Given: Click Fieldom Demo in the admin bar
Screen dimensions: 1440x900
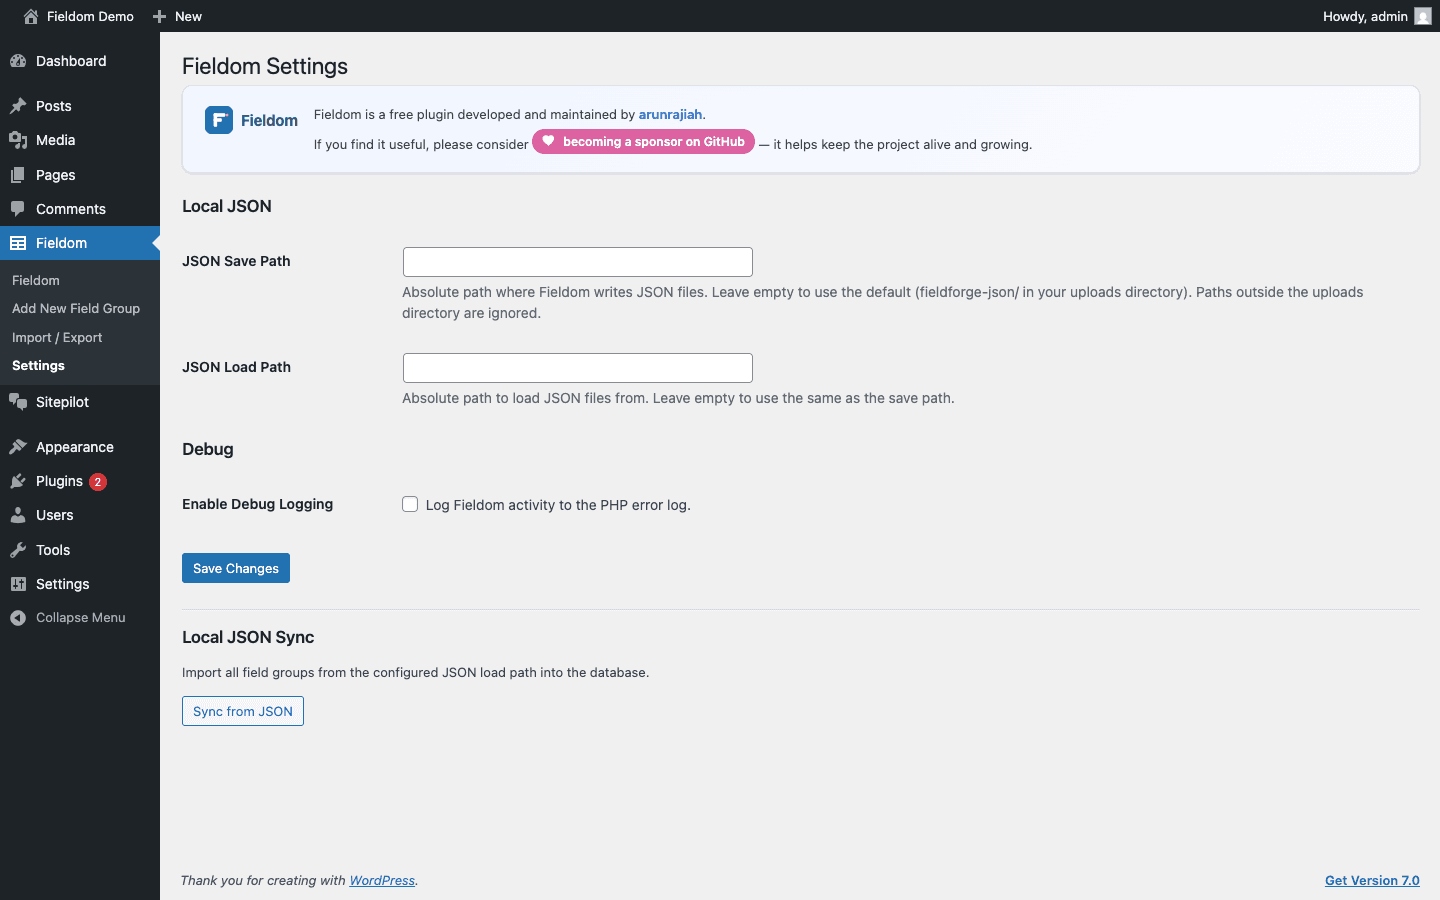Looking at the screenshot, I should [x=90, y=16].
